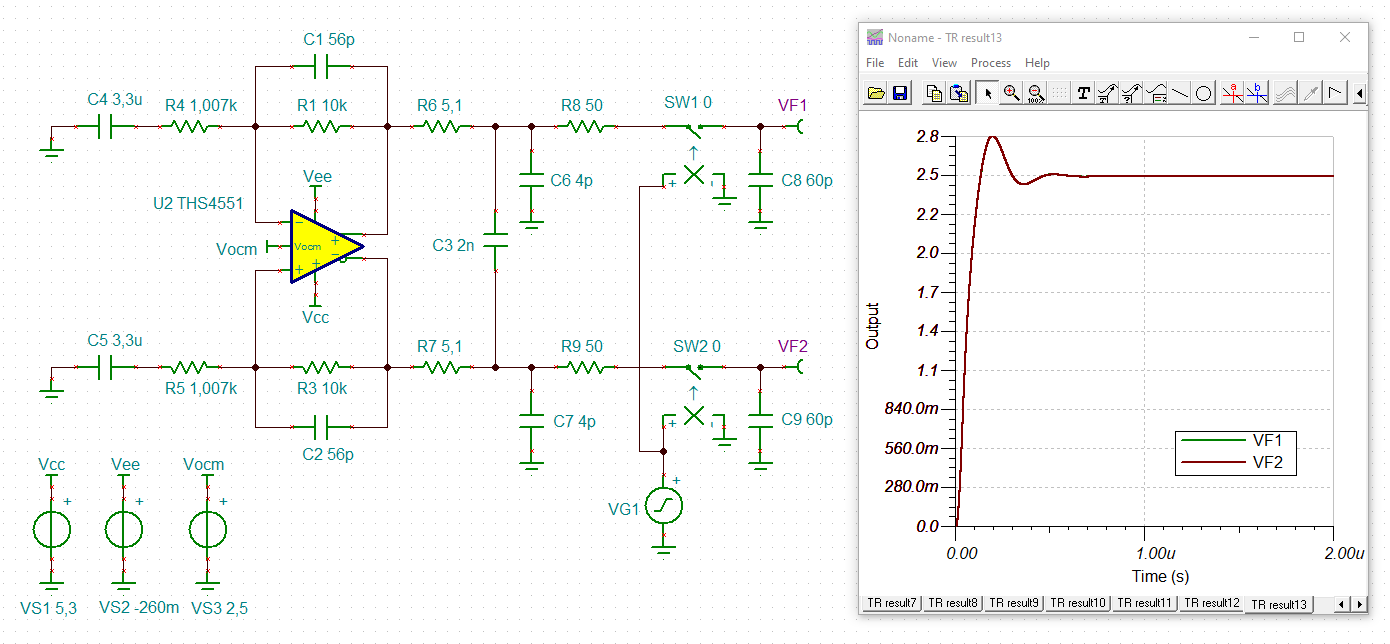
Task: Open the Help menu
Action: [x=1038, y=62]
